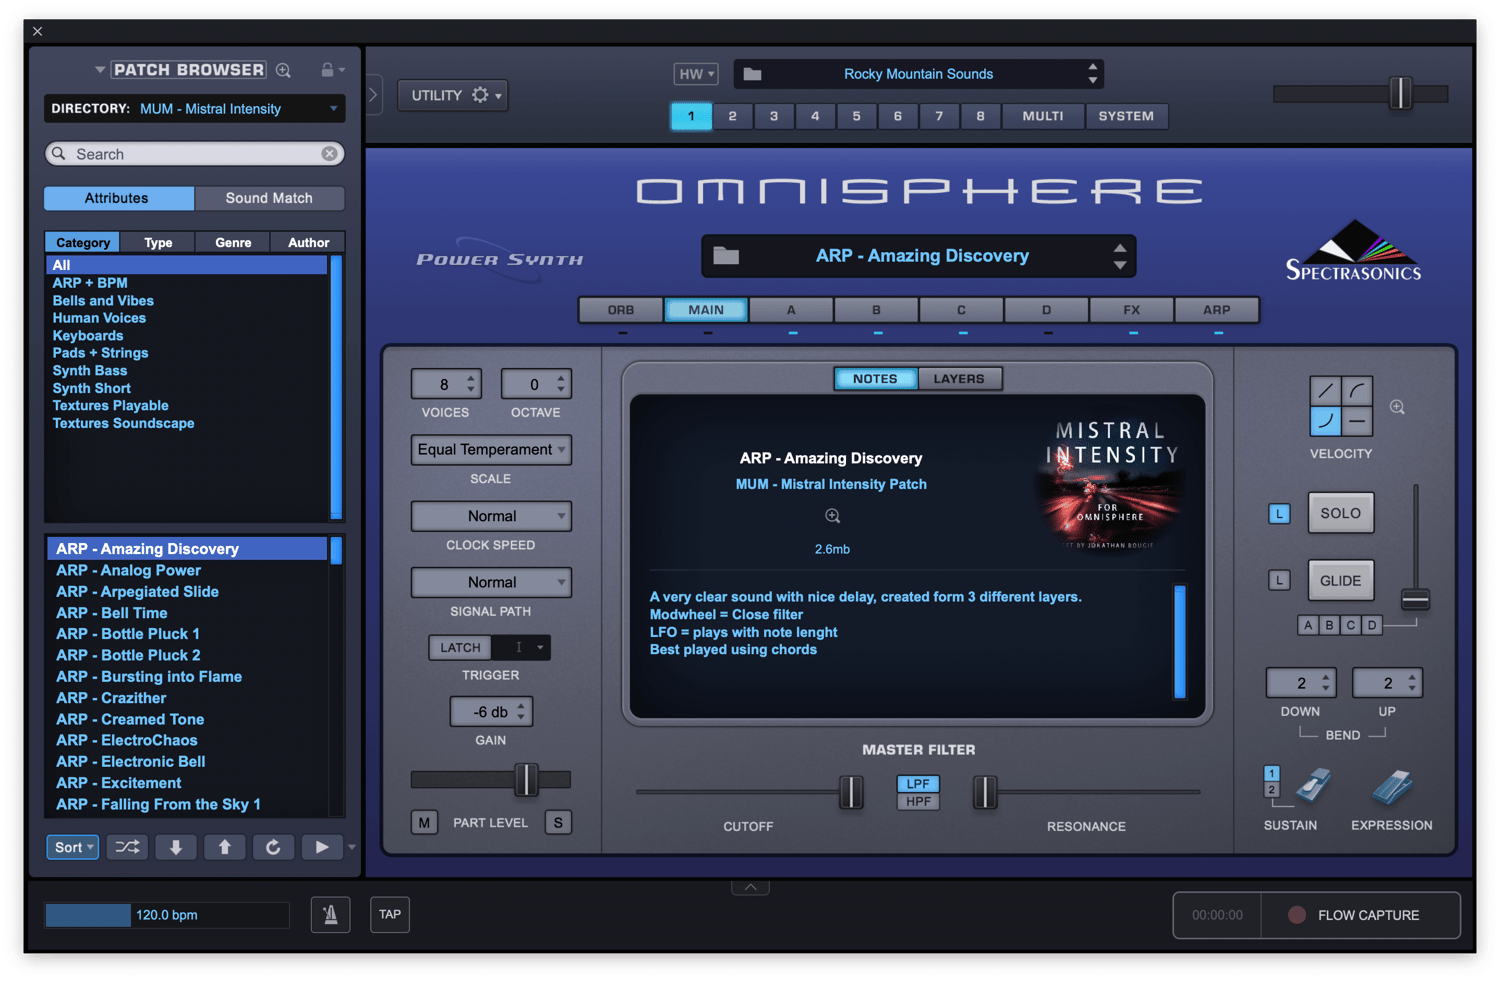Toggle the Part Level mute M button
1500x981 pixels.
tap(424, 822)
